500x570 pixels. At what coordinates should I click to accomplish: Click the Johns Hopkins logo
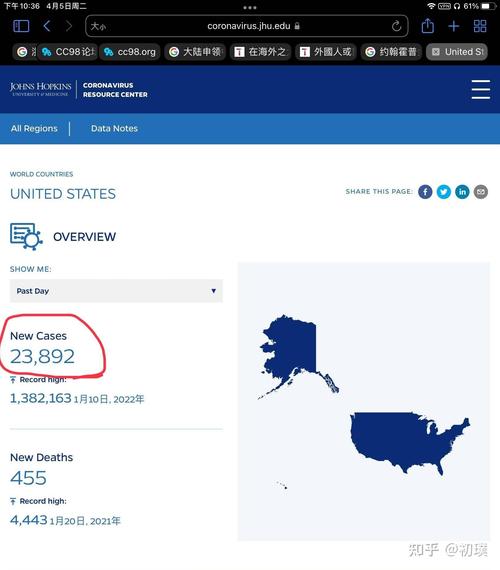pyautogui.click(x=40, y=89)
